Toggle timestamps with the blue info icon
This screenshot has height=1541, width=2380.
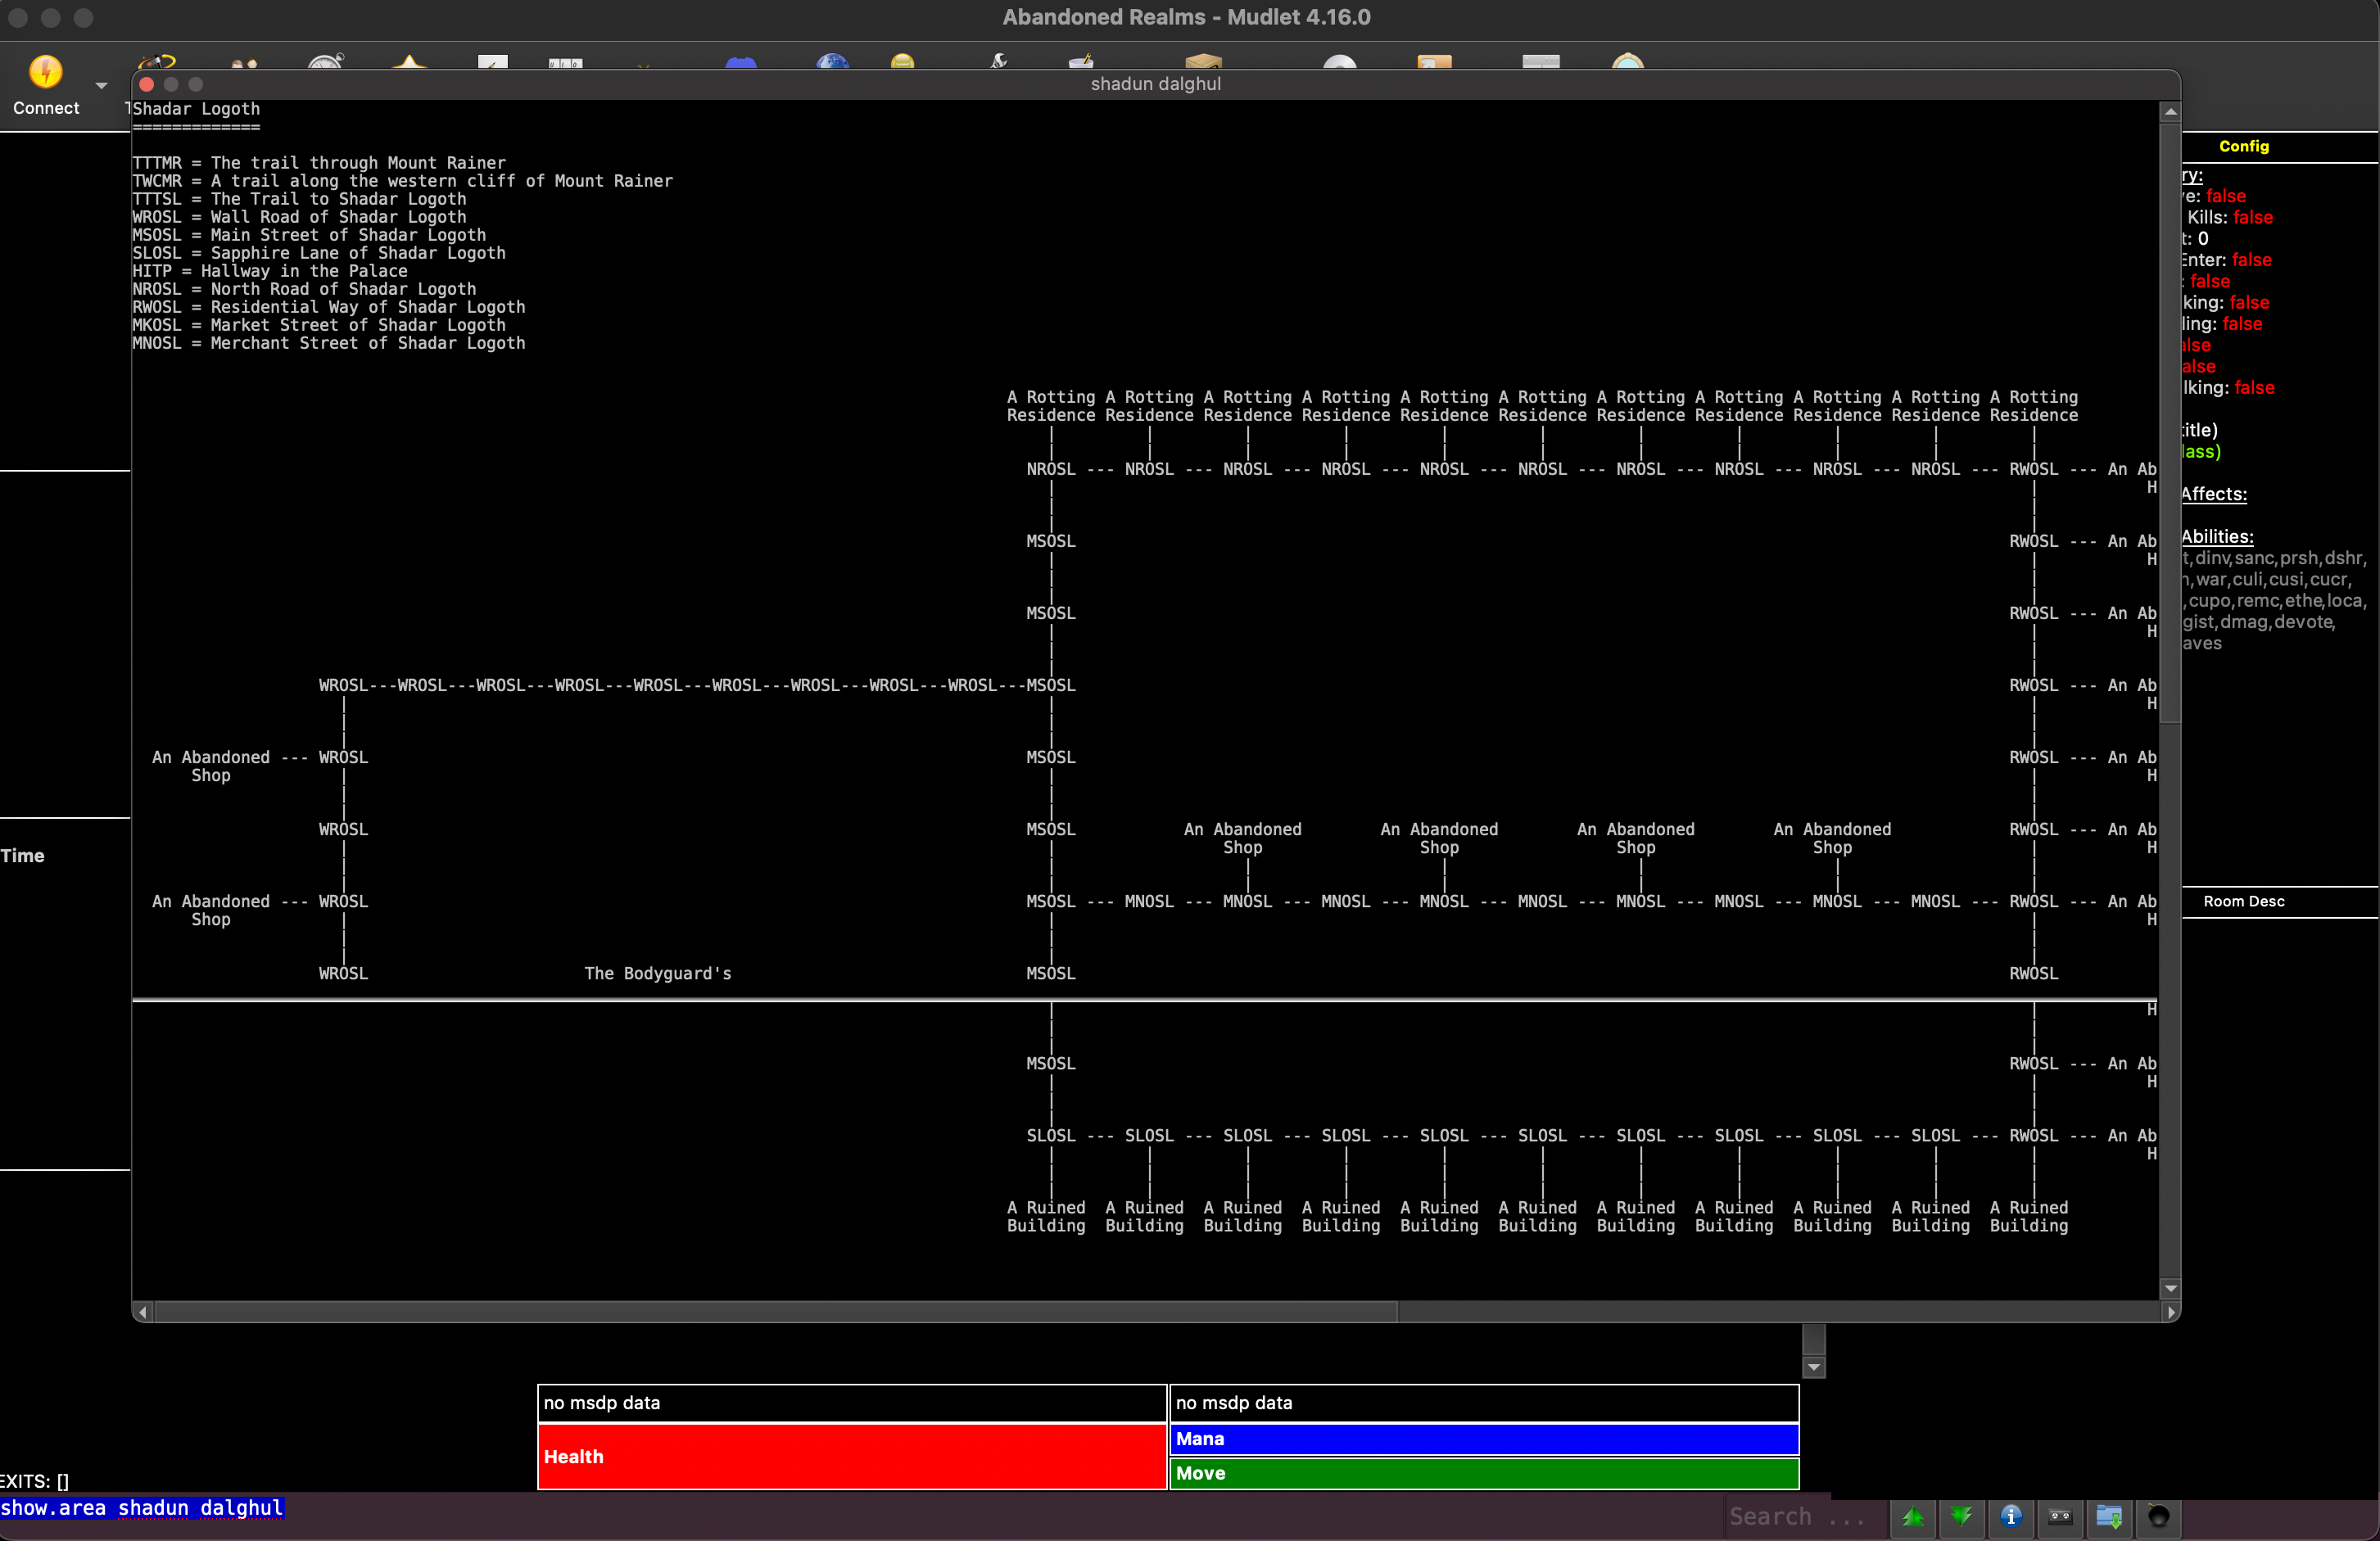2011,1517
